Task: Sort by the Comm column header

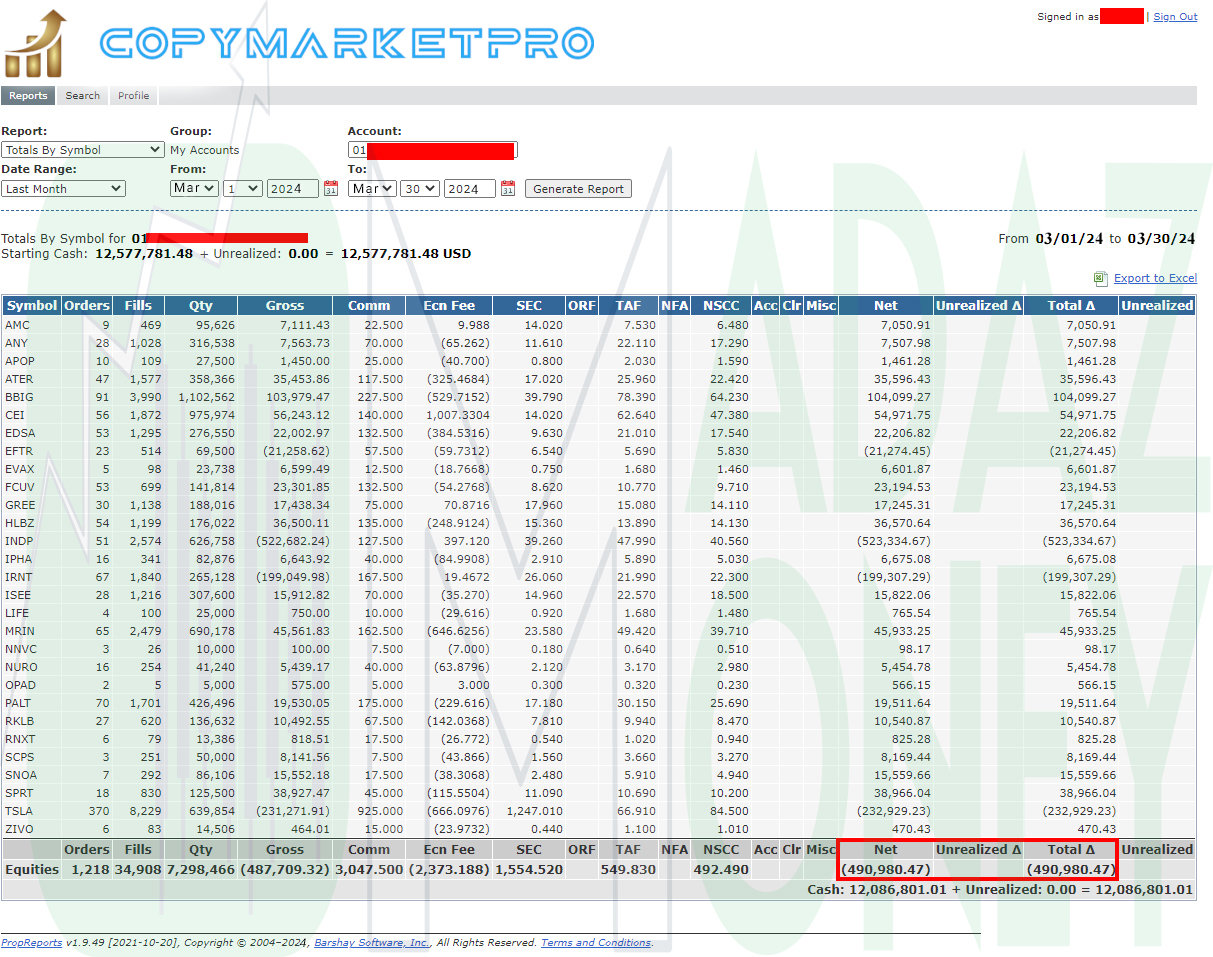Action: click(x=370, y=306)
